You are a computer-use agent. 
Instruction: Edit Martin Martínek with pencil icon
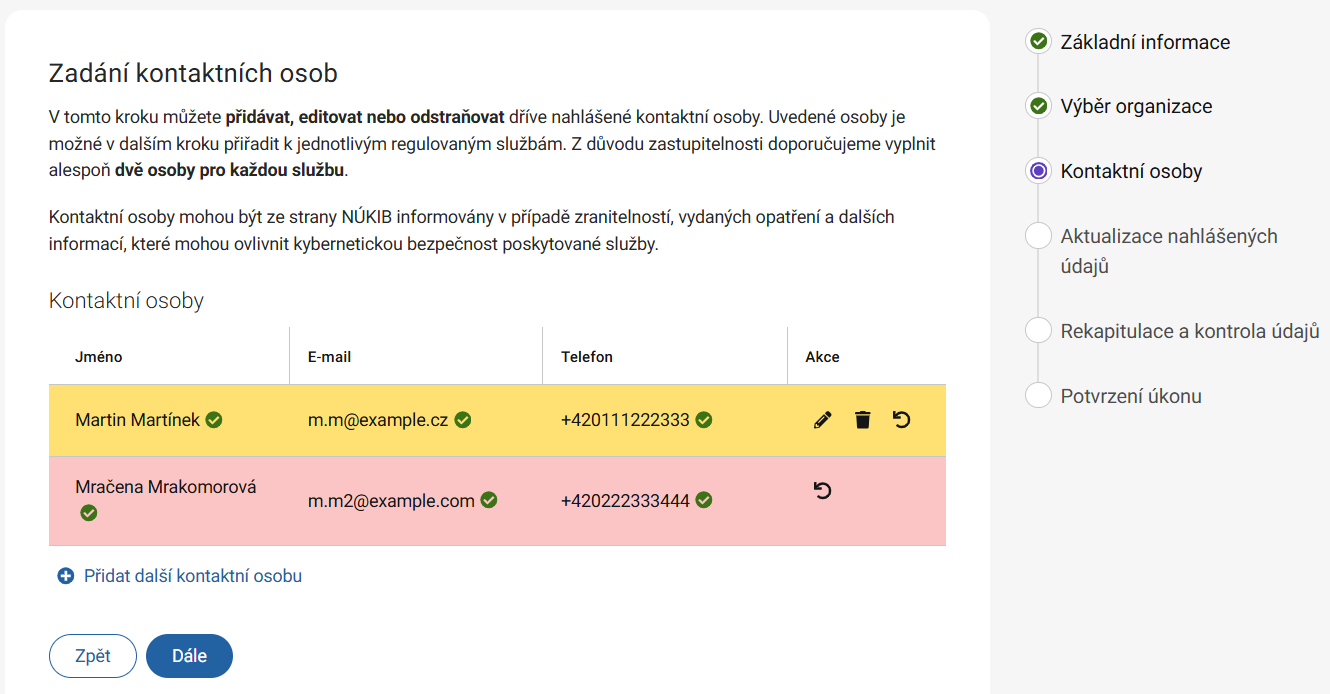point(822,420)
